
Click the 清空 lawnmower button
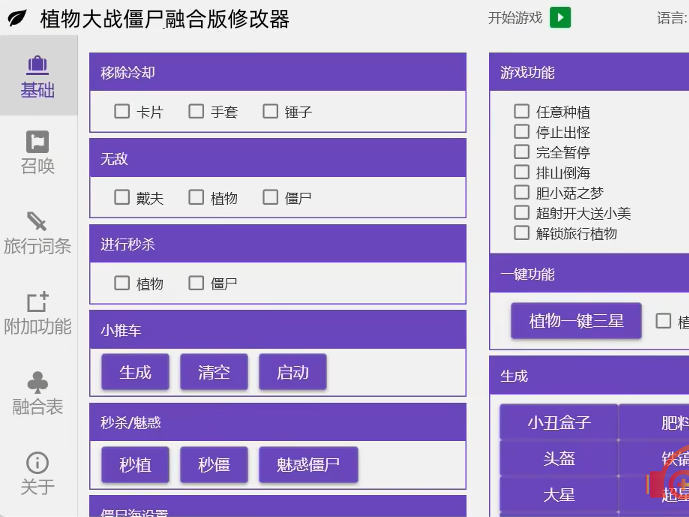(x=214, y=372)
